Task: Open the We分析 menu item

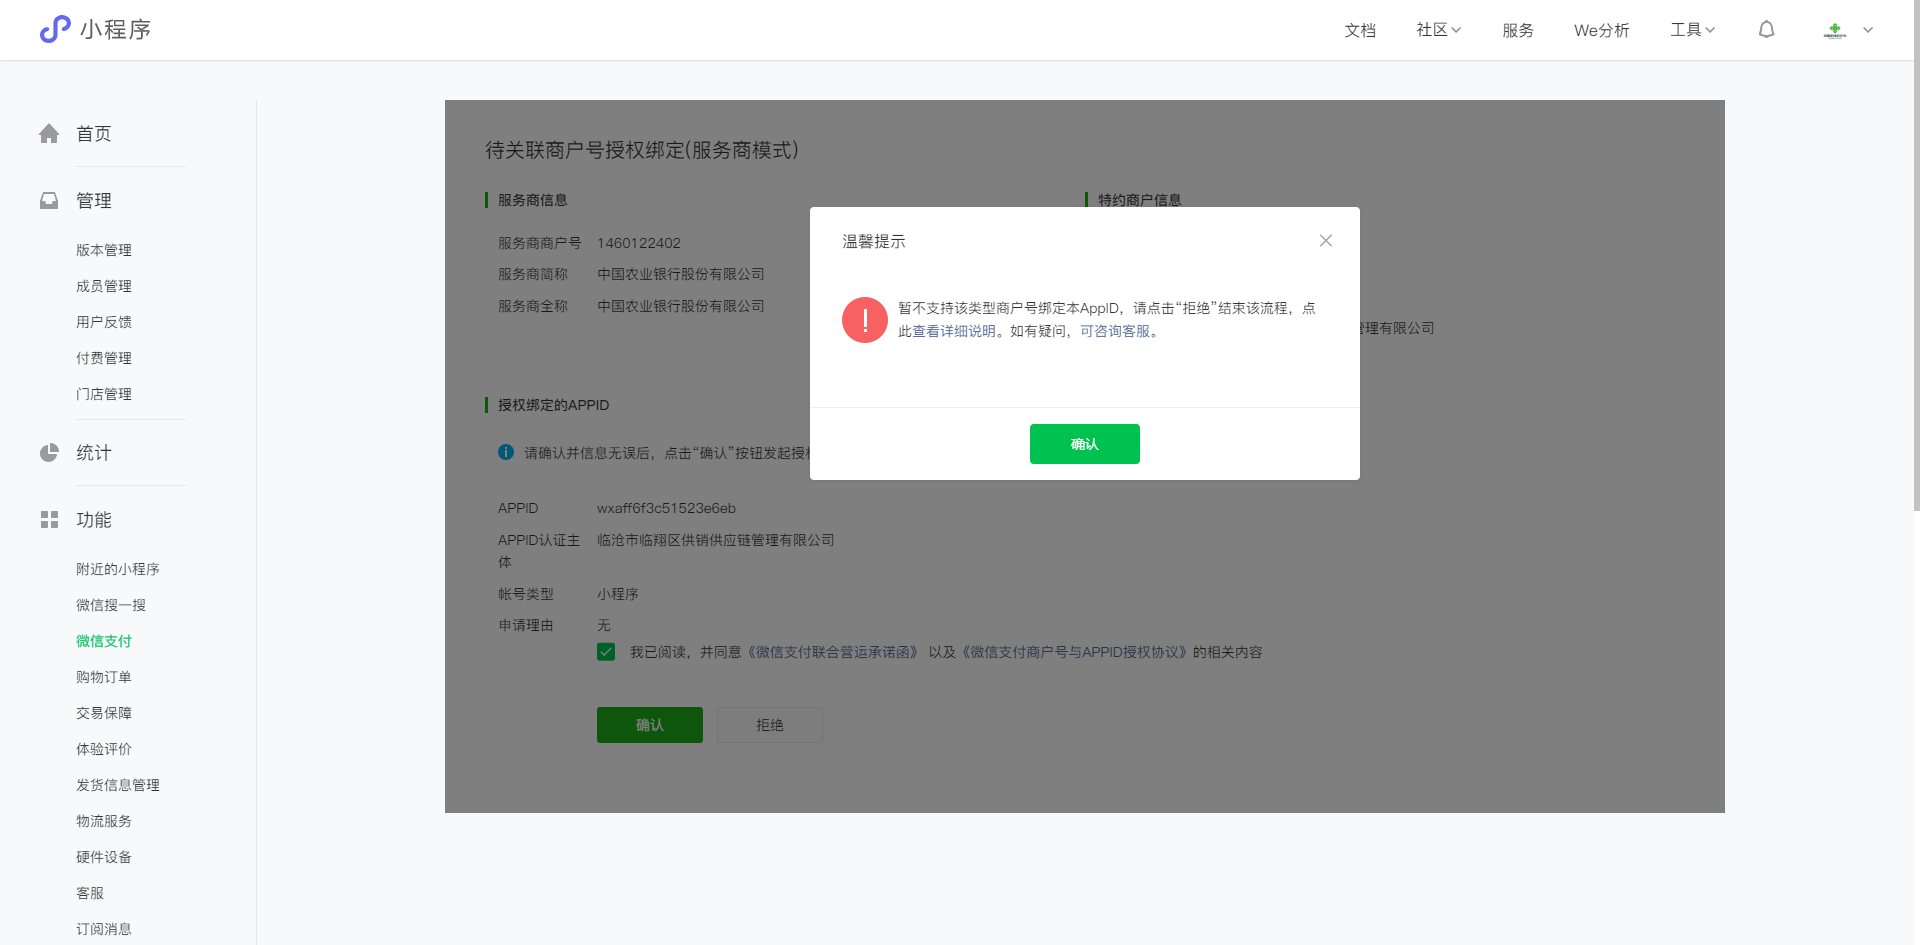Action: point(1602,30)
